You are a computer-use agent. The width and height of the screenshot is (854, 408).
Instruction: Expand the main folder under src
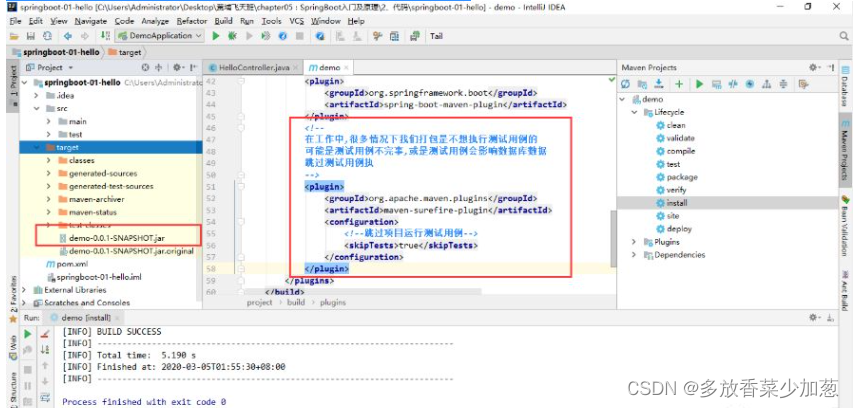tap(49, 121)
